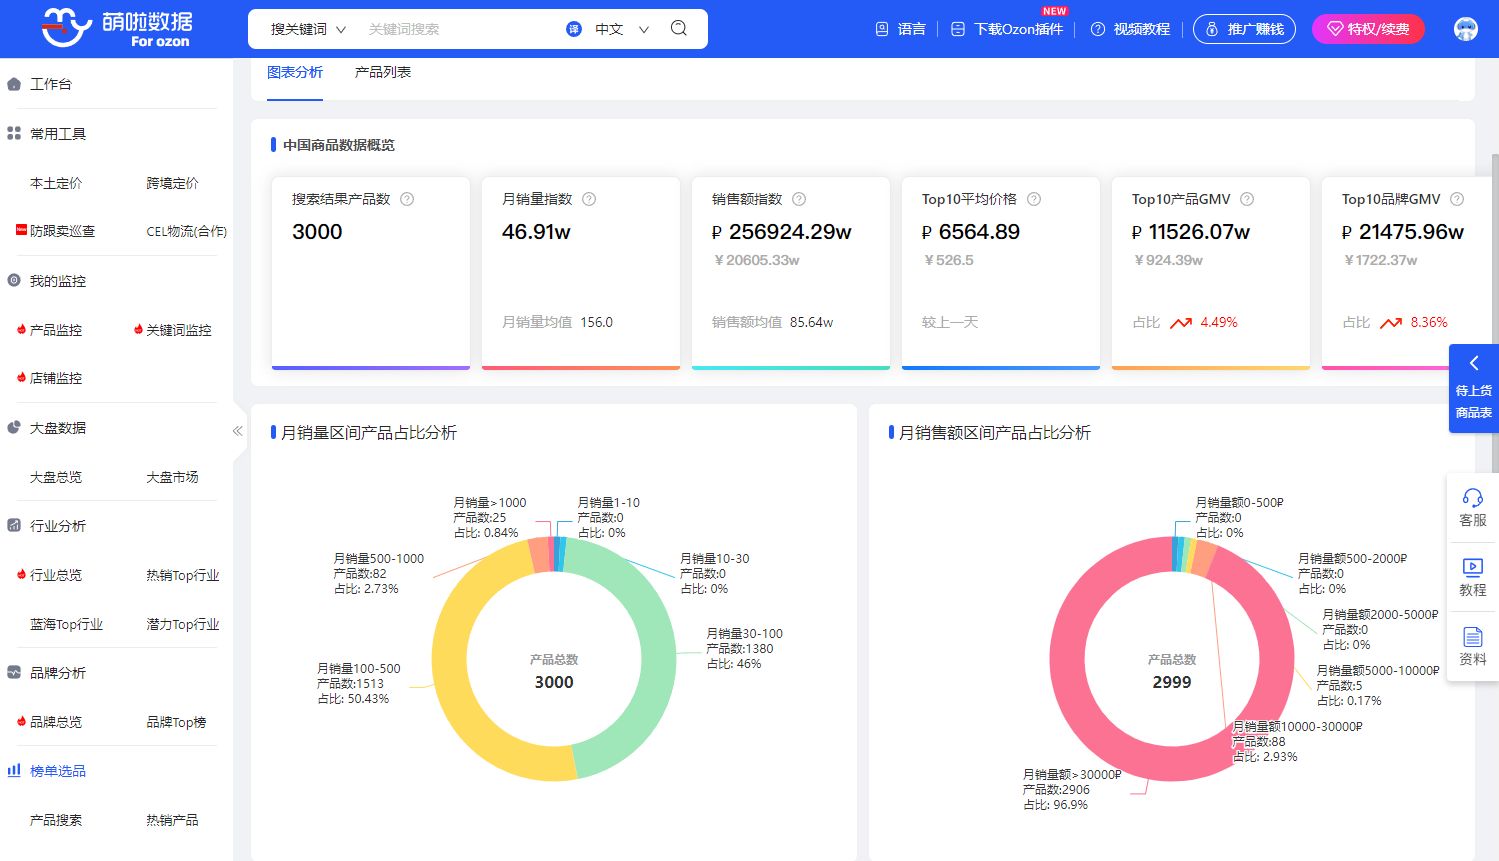Click the 月销量500-1000 chart label
This screenshot has width=1499, height=861.
[x=378, y=573]
